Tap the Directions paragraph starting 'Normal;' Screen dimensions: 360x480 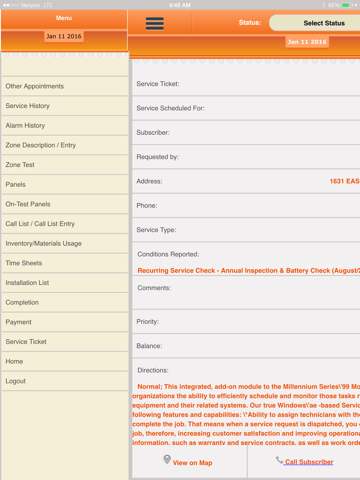[246, 415]
